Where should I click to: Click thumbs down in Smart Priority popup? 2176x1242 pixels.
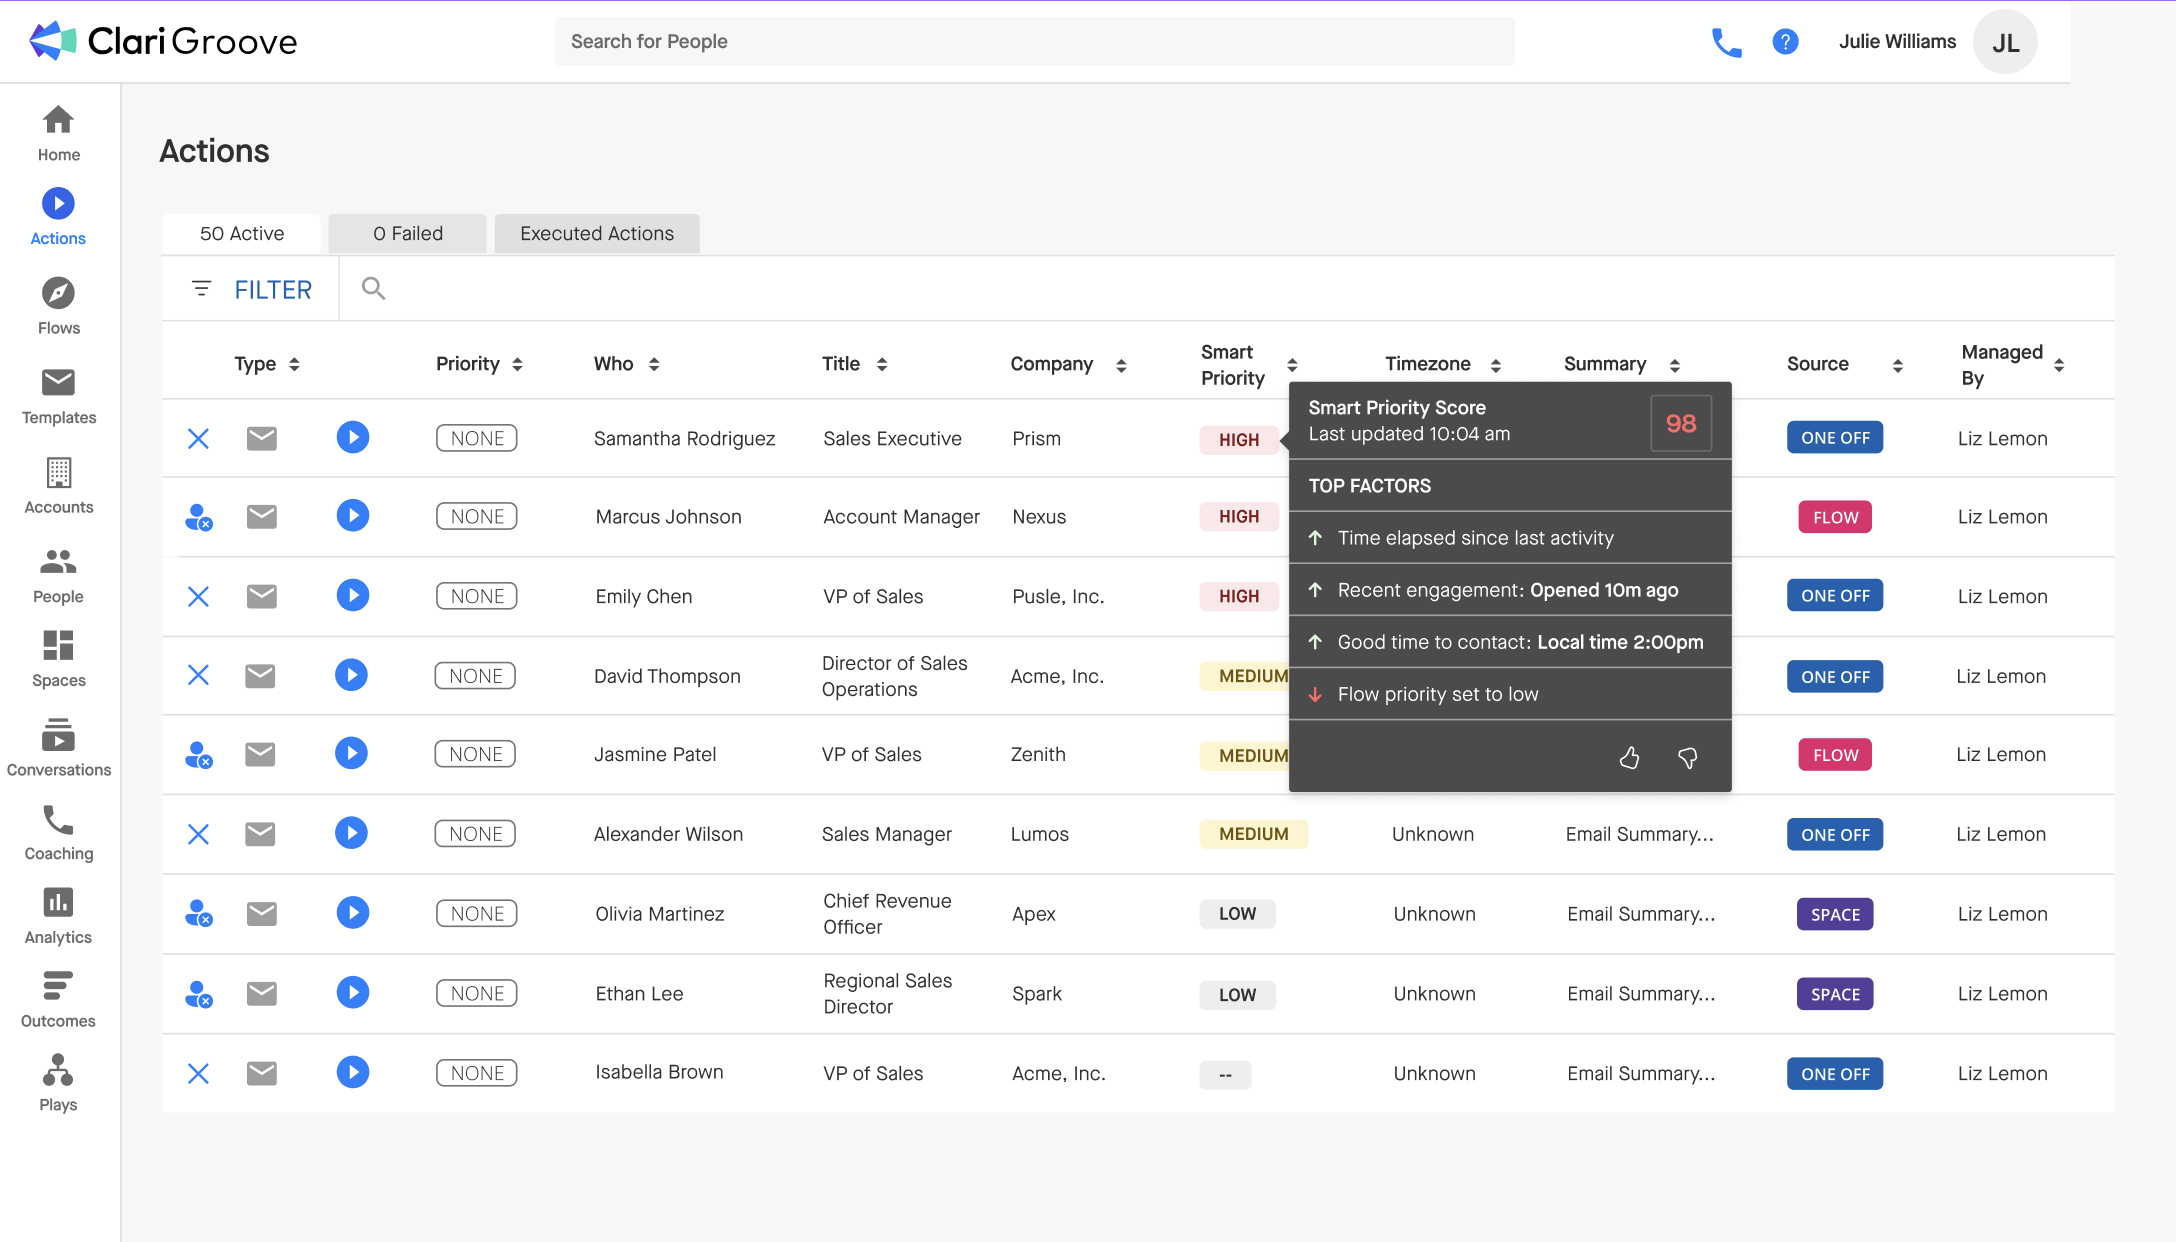[x=1688, y=758]
